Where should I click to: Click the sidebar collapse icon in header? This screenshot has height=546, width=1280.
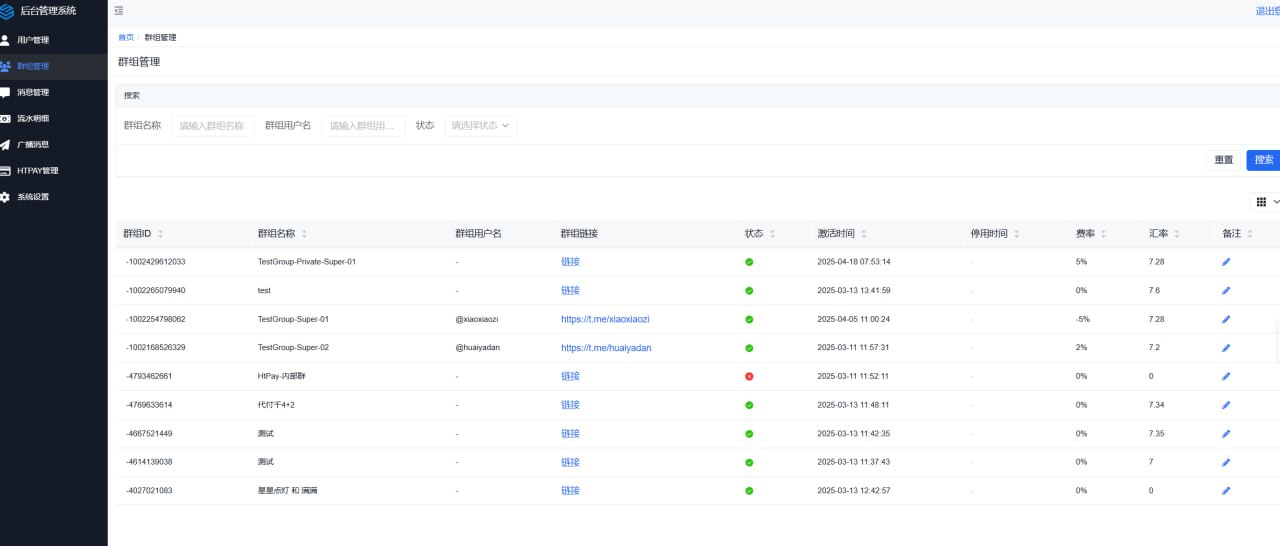point(119,11)
